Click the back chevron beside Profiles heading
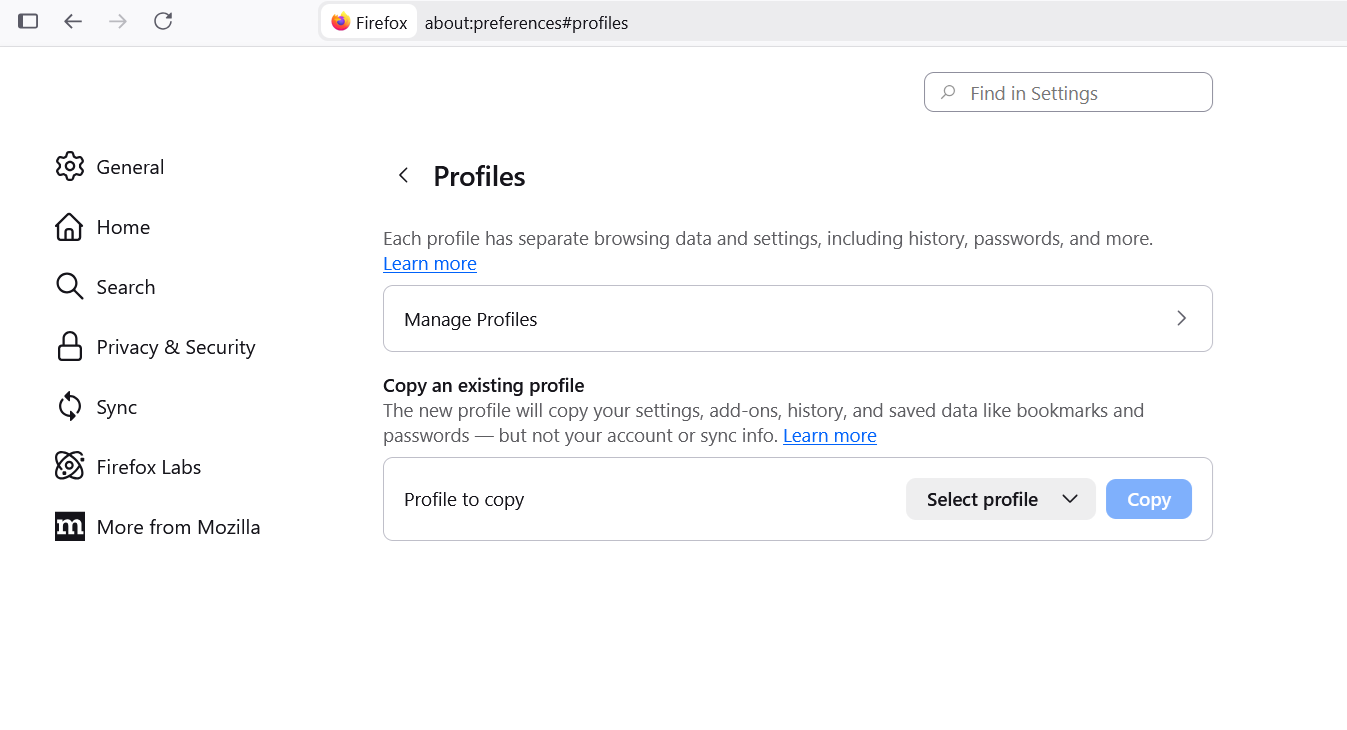Viewport: 1347px width, 730px height. tap(403, 174)
